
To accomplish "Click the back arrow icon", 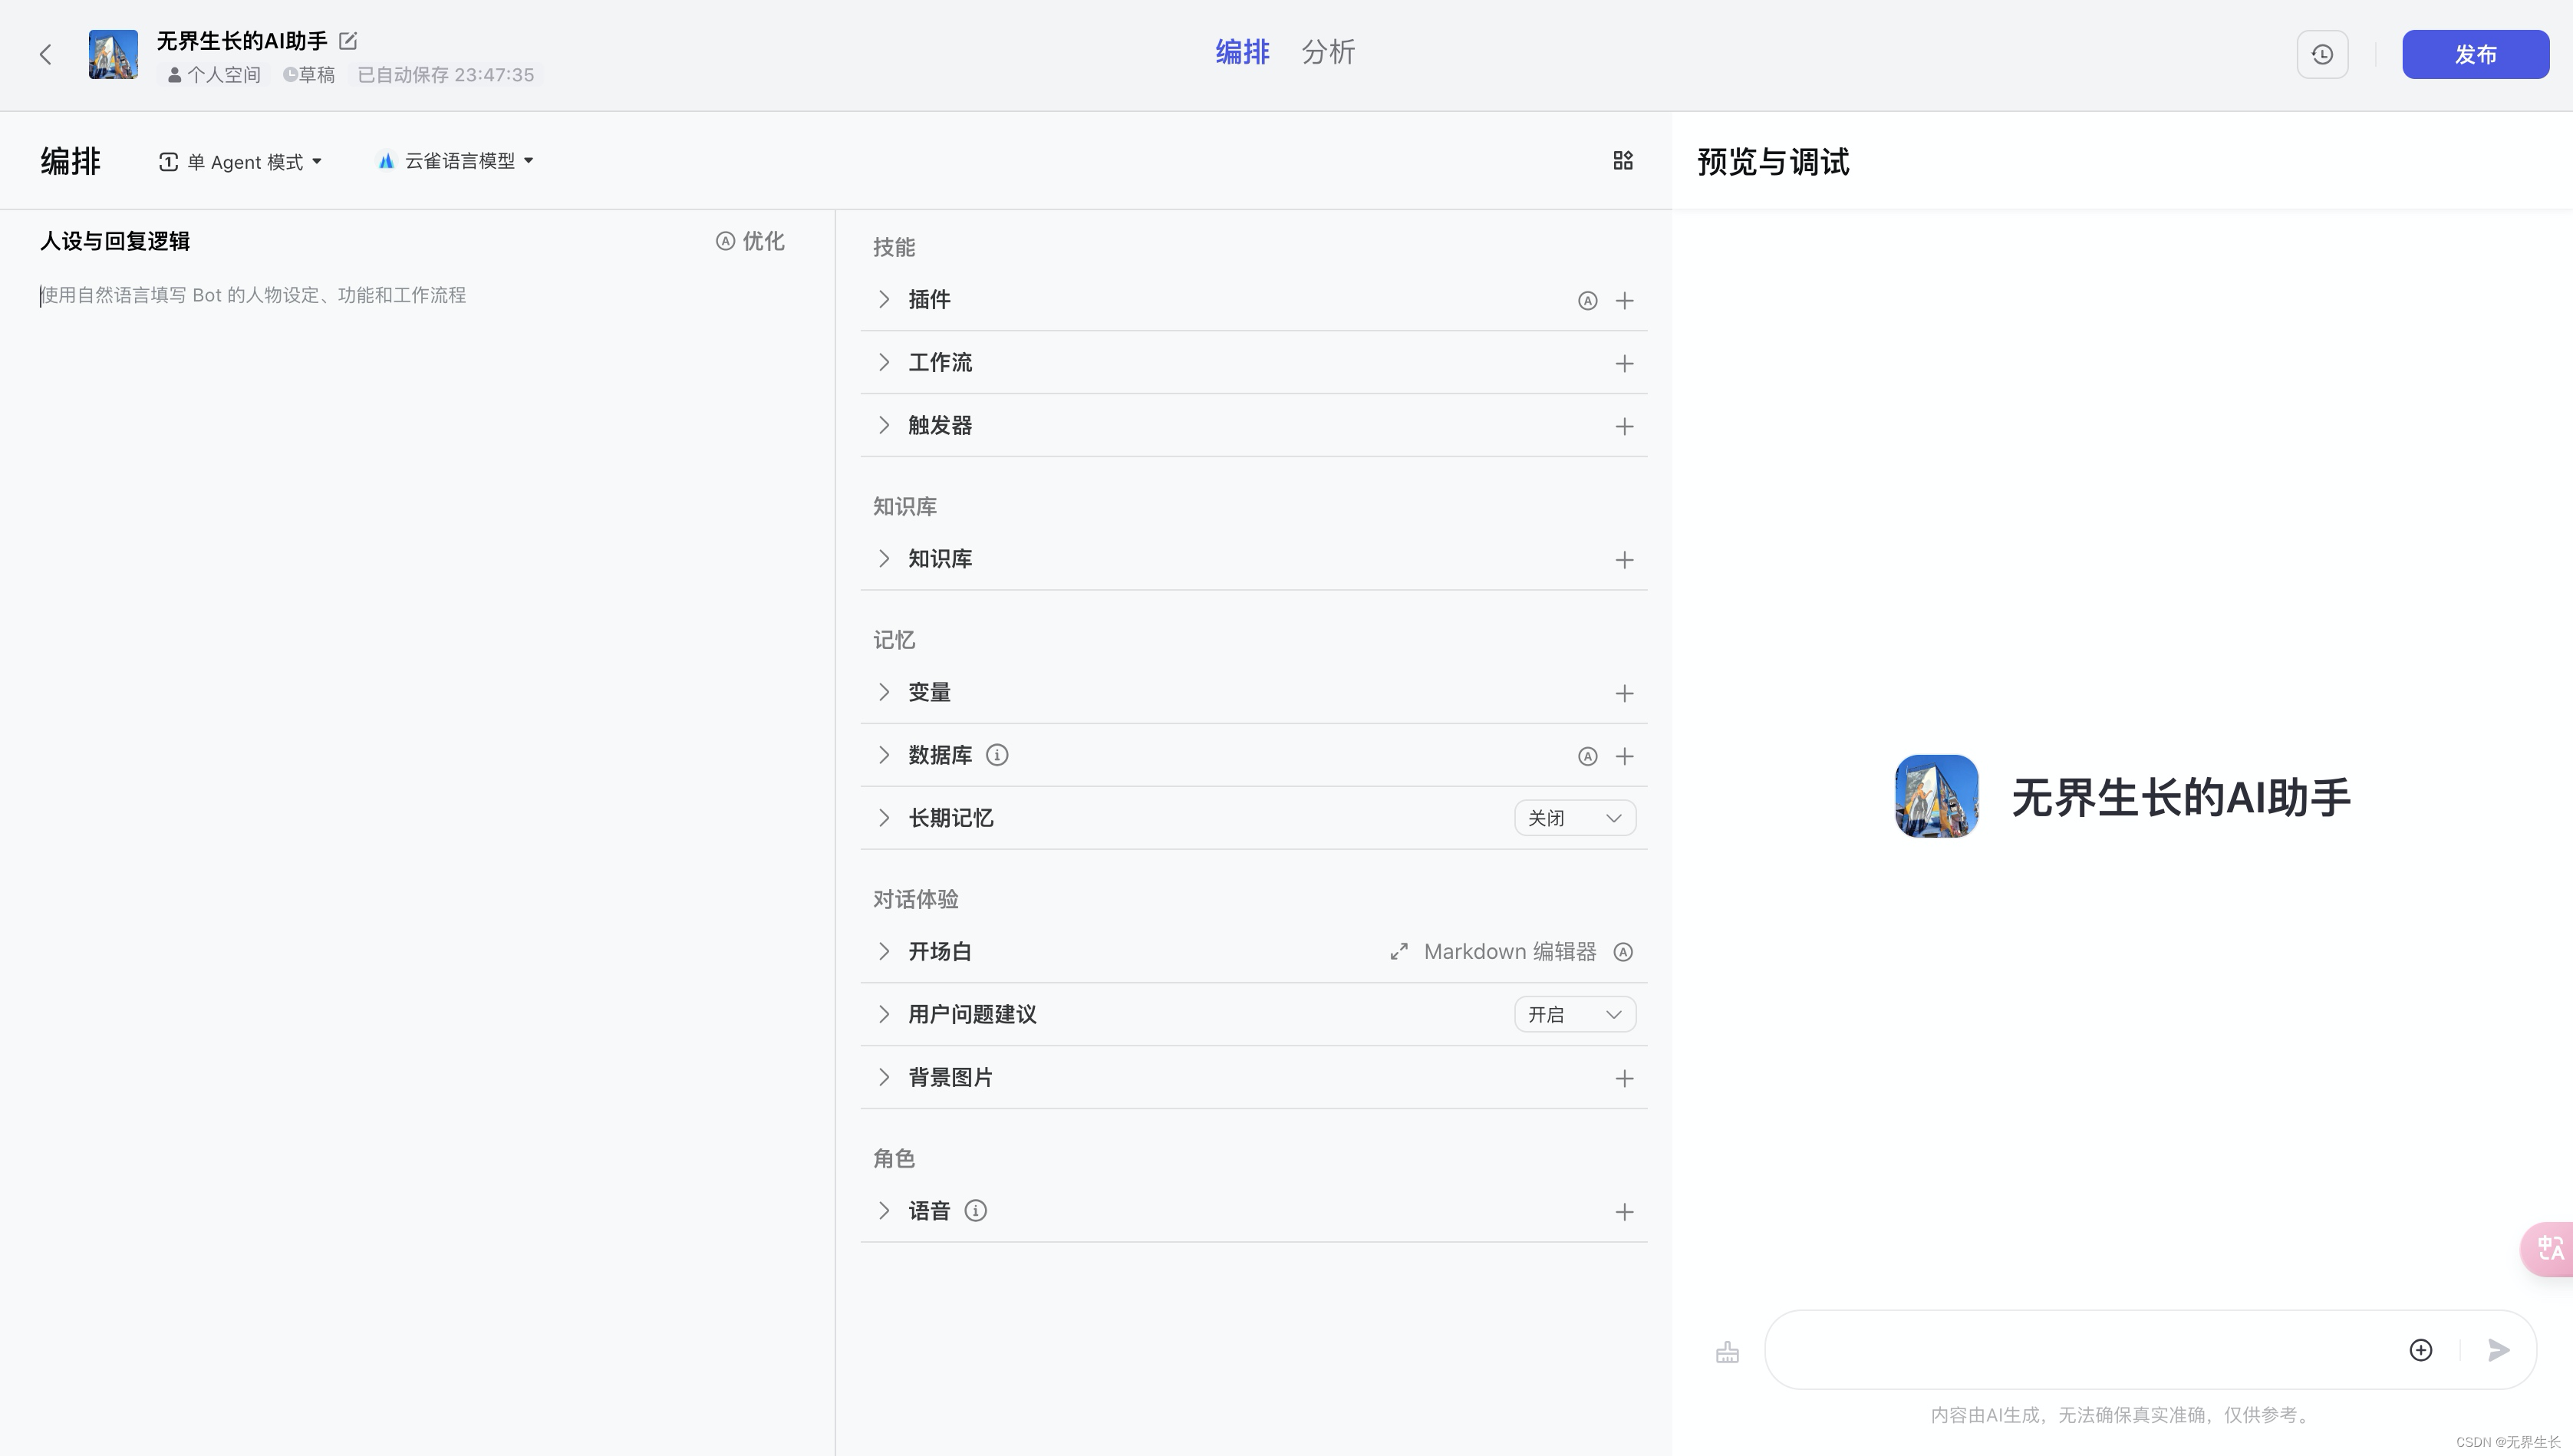I will click(45, 55).
